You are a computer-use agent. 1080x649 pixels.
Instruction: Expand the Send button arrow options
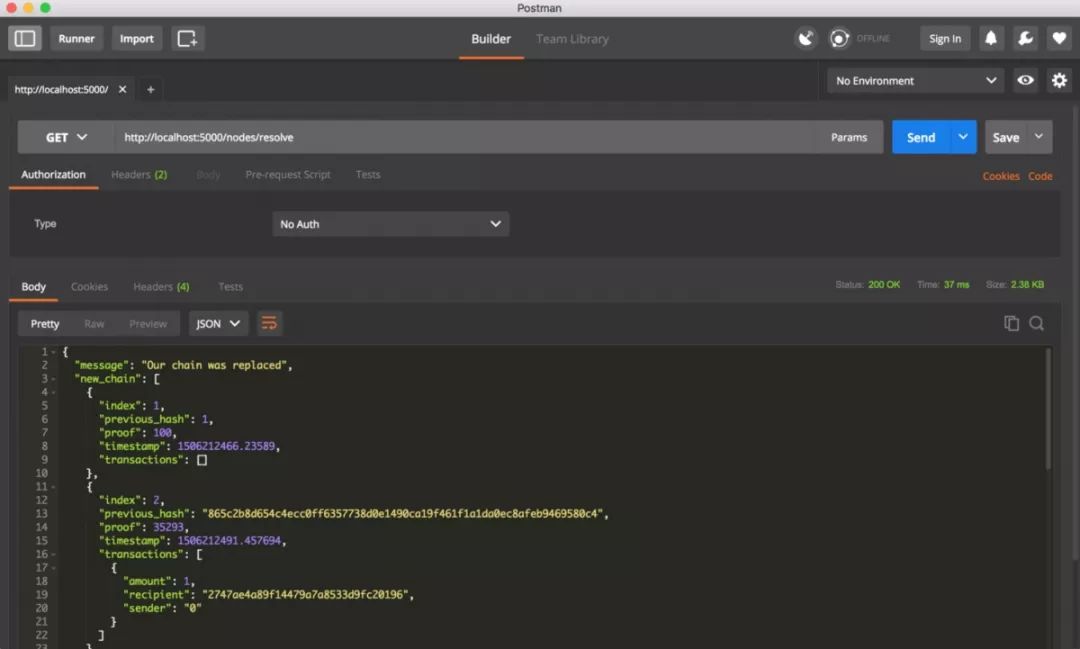point(963,137)
